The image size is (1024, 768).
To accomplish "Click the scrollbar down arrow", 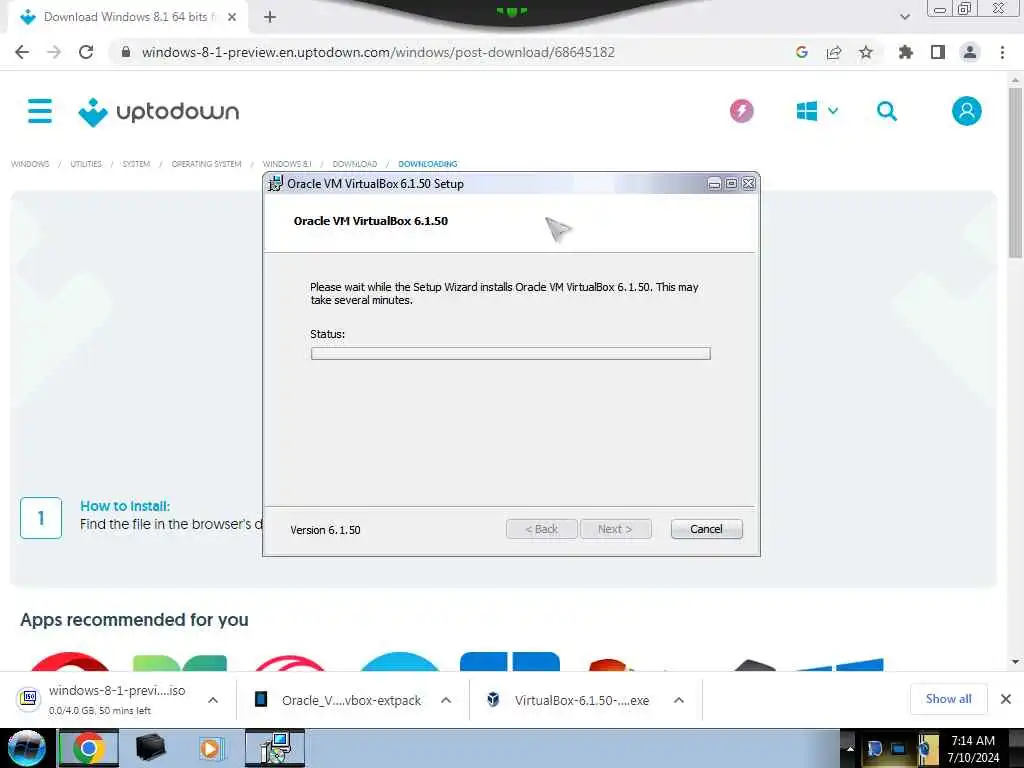I will pyautogui.click(x=1015, y=662).
